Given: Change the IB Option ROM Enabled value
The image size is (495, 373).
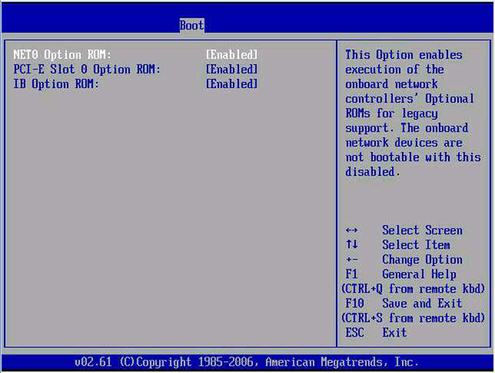Looking at the screenshot, I should (232, 84).
